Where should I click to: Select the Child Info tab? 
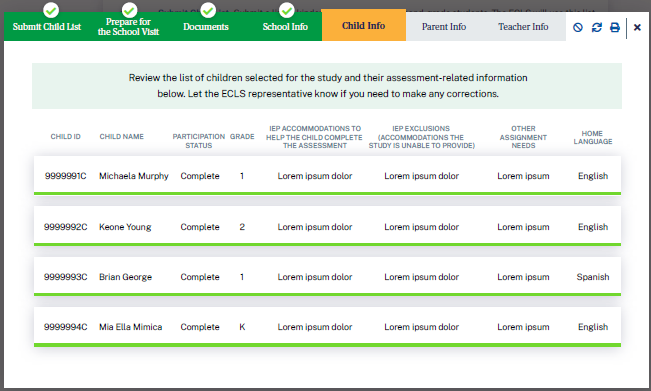pos(364,25)
